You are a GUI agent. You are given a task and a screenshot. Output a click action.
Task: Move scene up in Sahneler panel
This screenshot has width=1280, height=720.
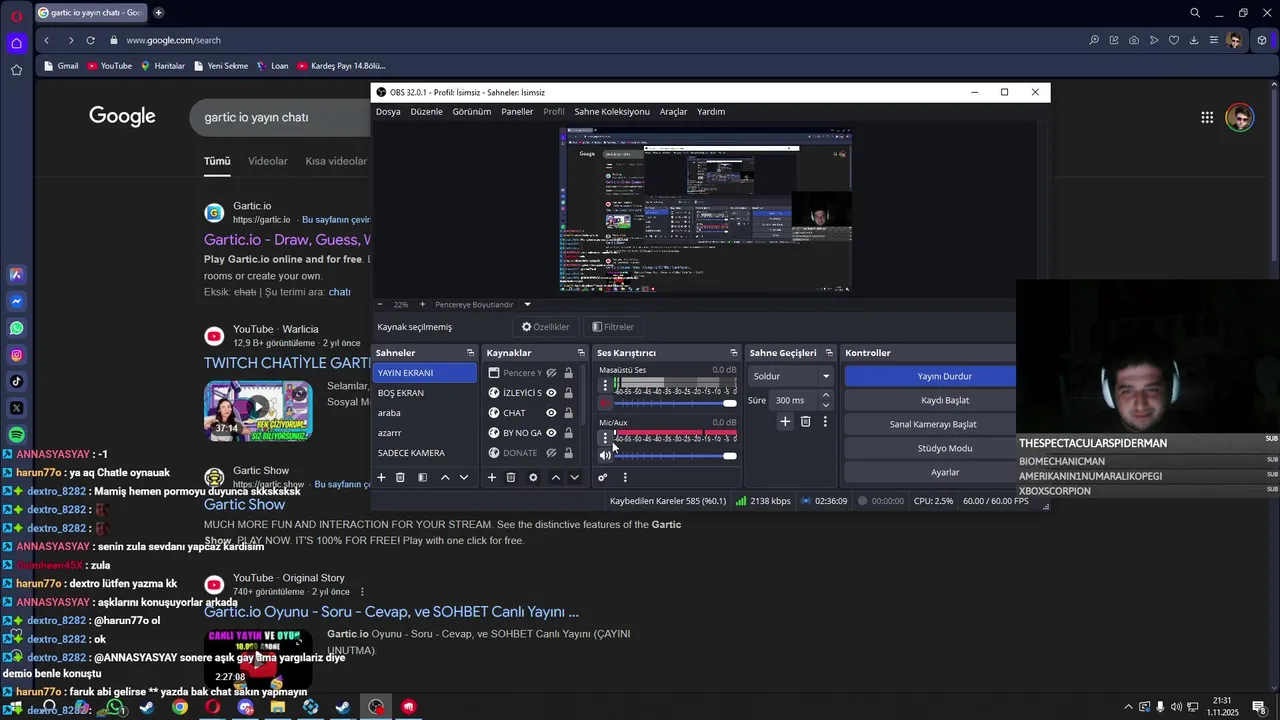445,478
